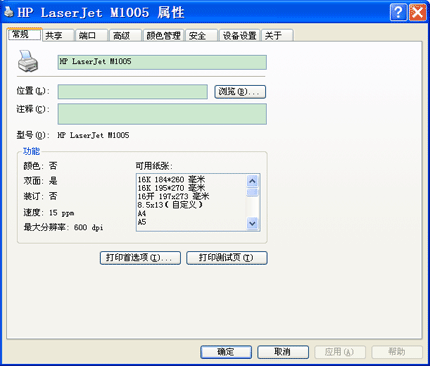Viewport: 430px width, 366px height.
Task: Click the 装订: 否 text
Action: [x=40, y=196]
